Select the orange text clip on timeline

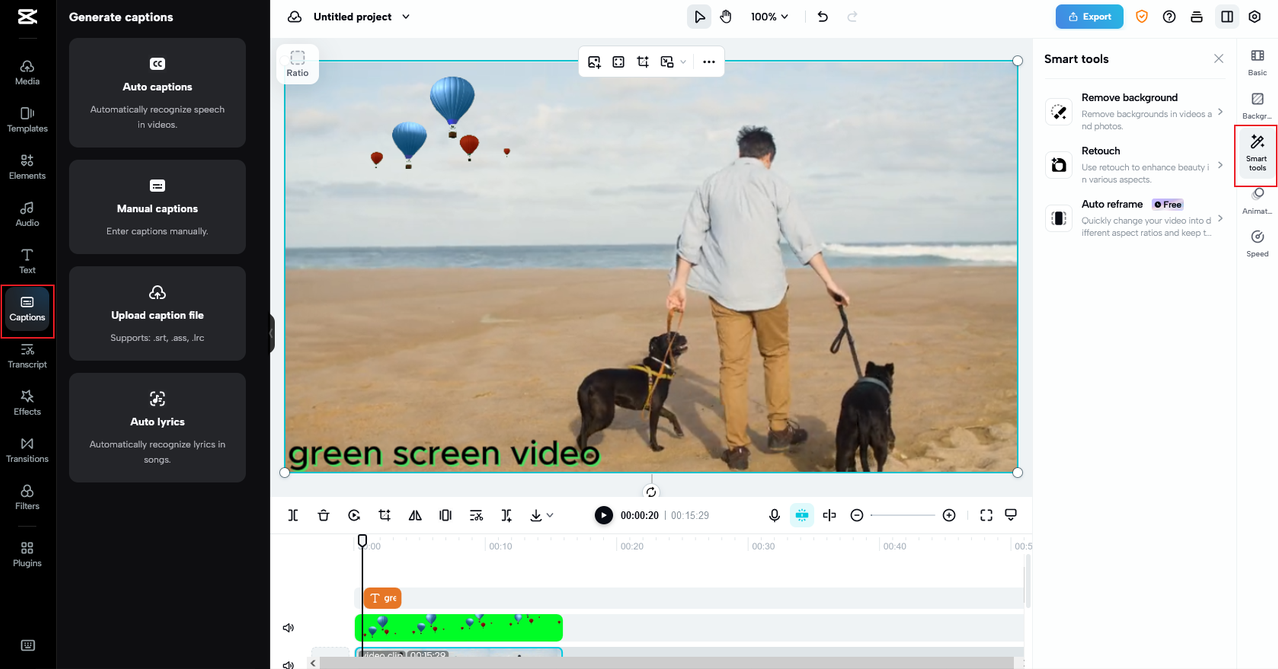click(x=382, y=598)
